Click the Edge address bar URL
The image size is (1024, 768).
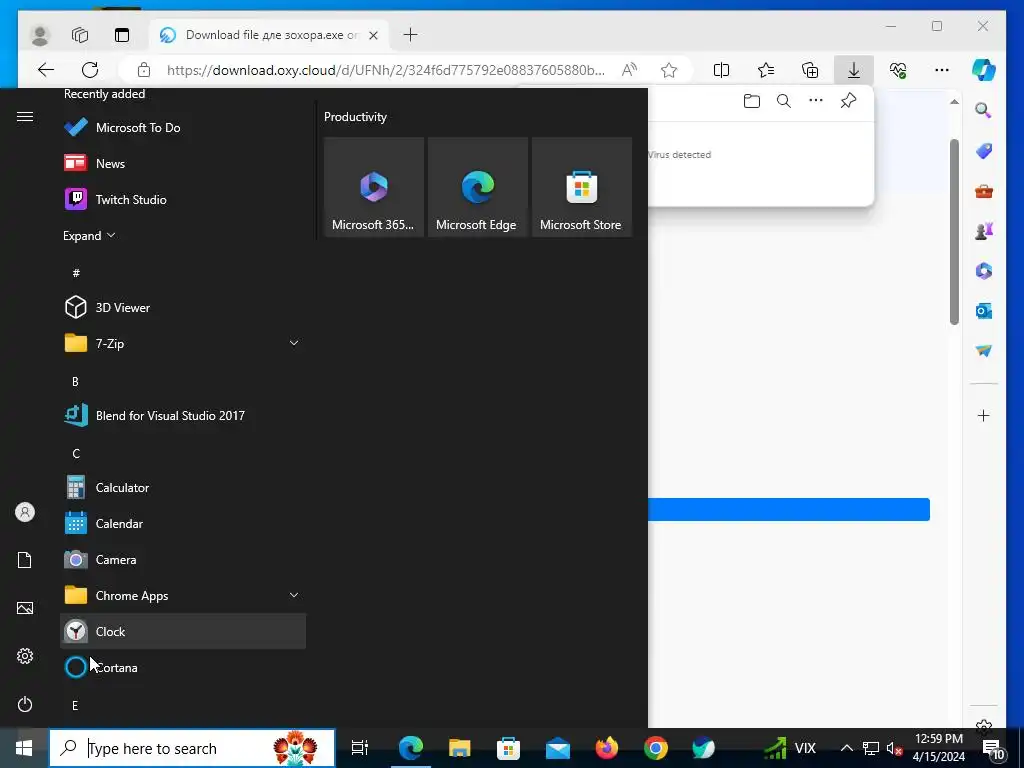(385, 70)
